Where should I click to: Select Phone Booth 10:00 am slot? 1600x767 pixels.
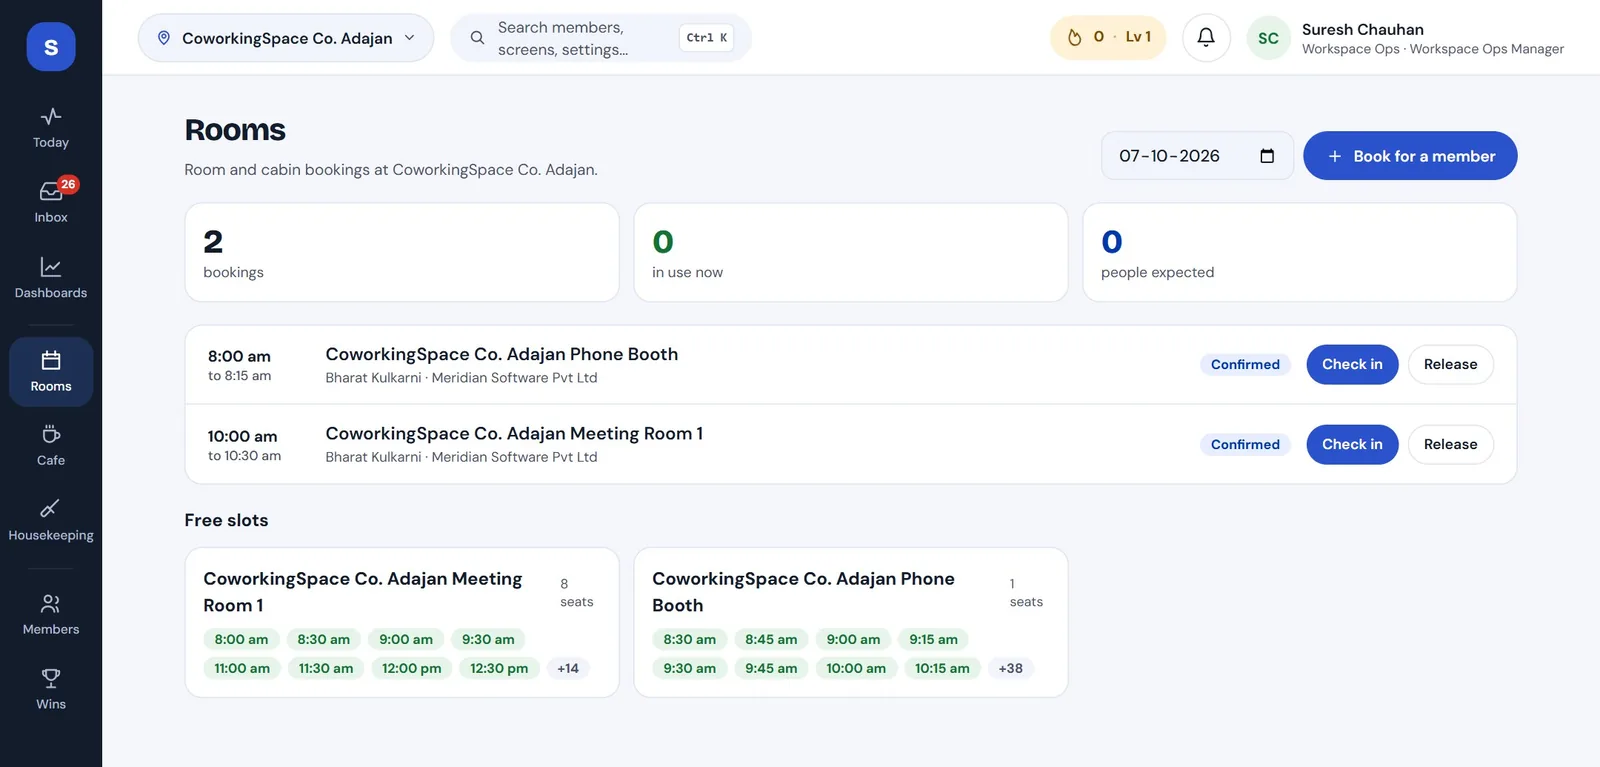(x=856, y=669)
